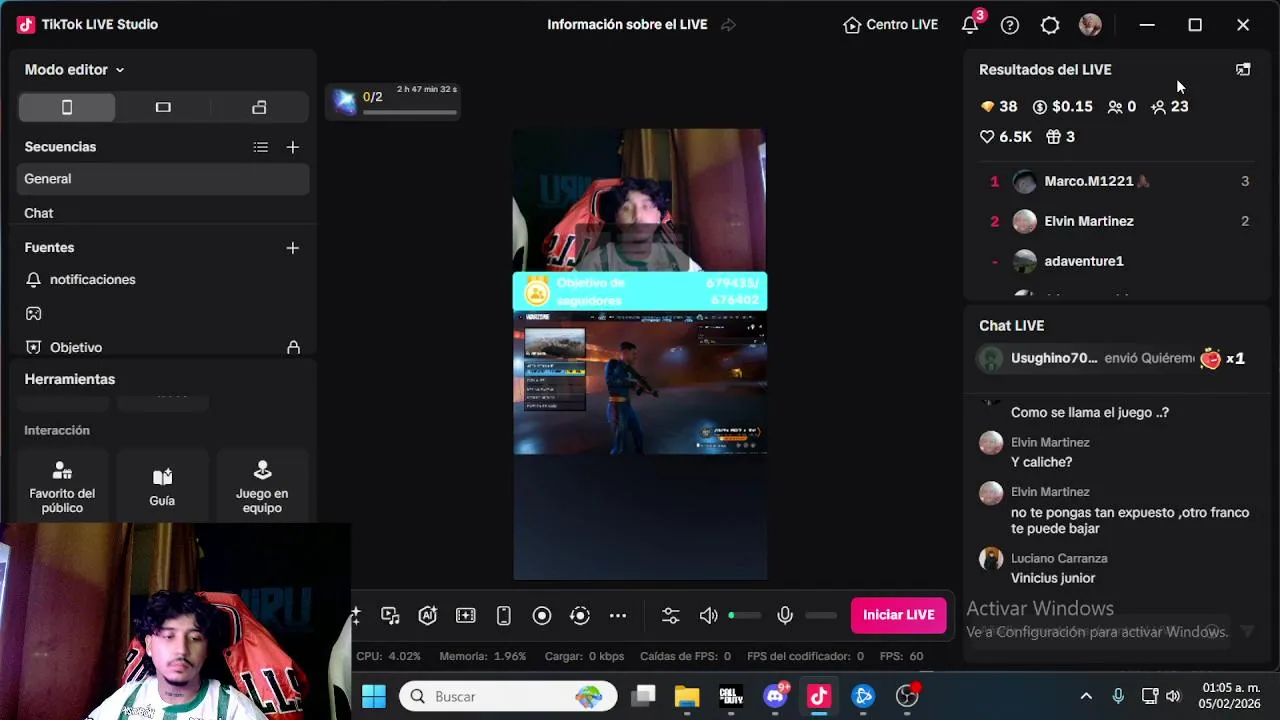Start recording with the record circle icon

pyautogui.click(x=542, y=616)
